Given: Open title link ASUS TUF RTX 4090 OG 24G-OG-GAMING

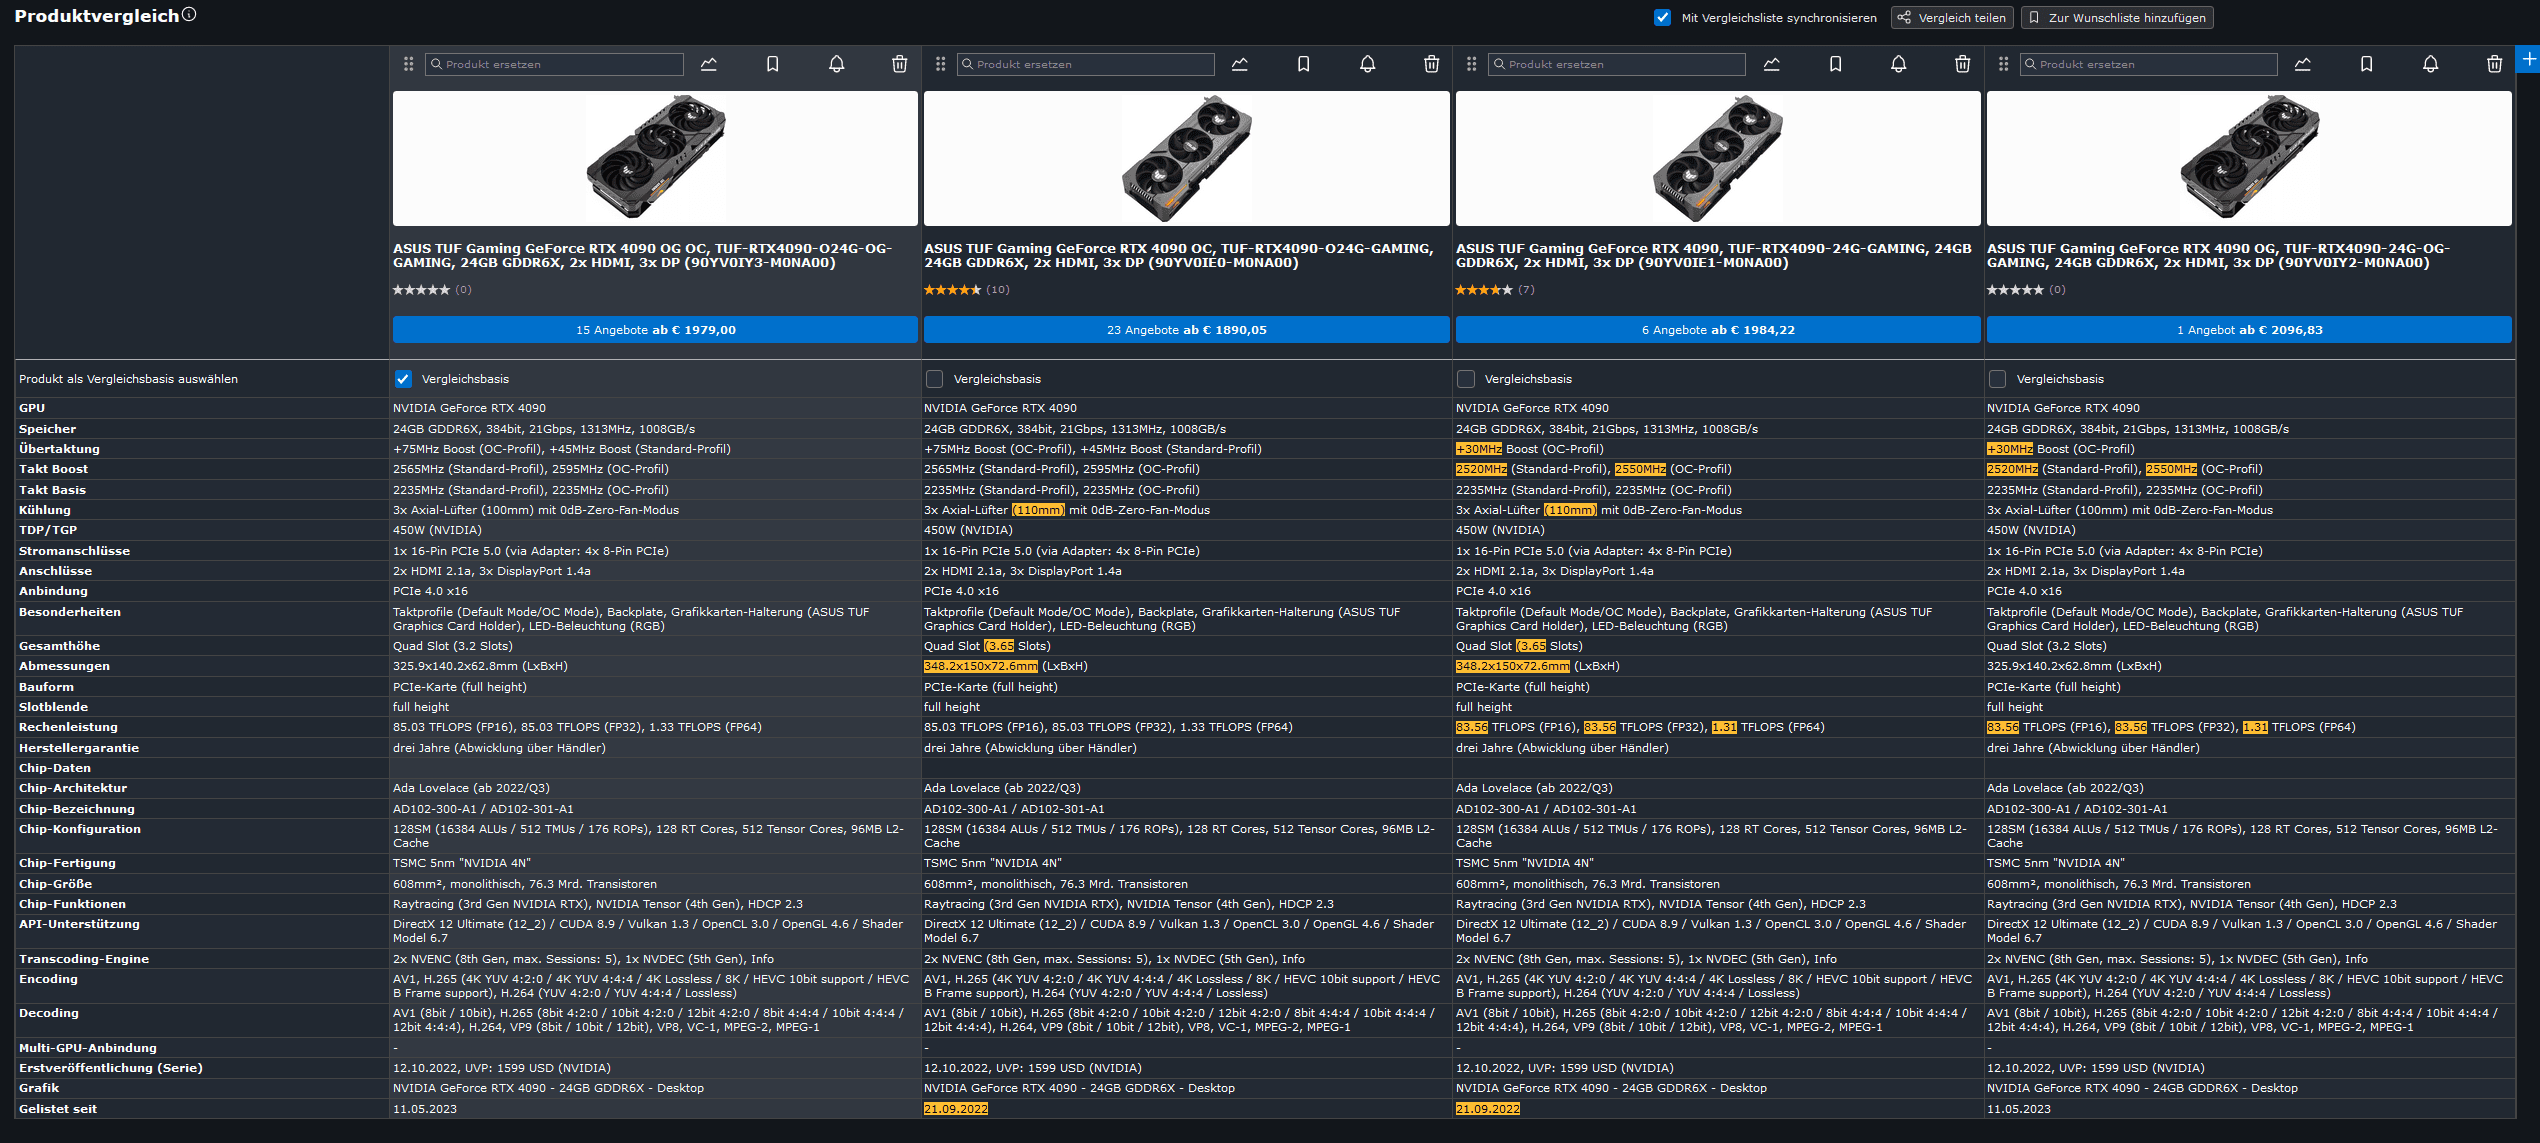Looking at the screenshot, I should point(2218,256).
